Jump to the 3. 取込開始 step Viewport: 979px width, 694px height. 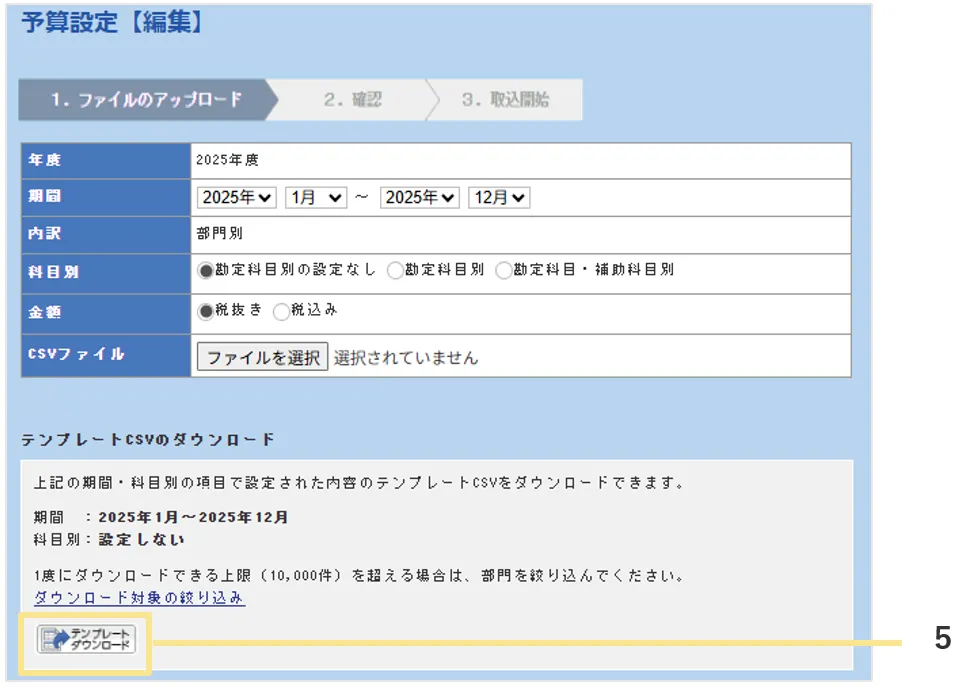point(505,100)
